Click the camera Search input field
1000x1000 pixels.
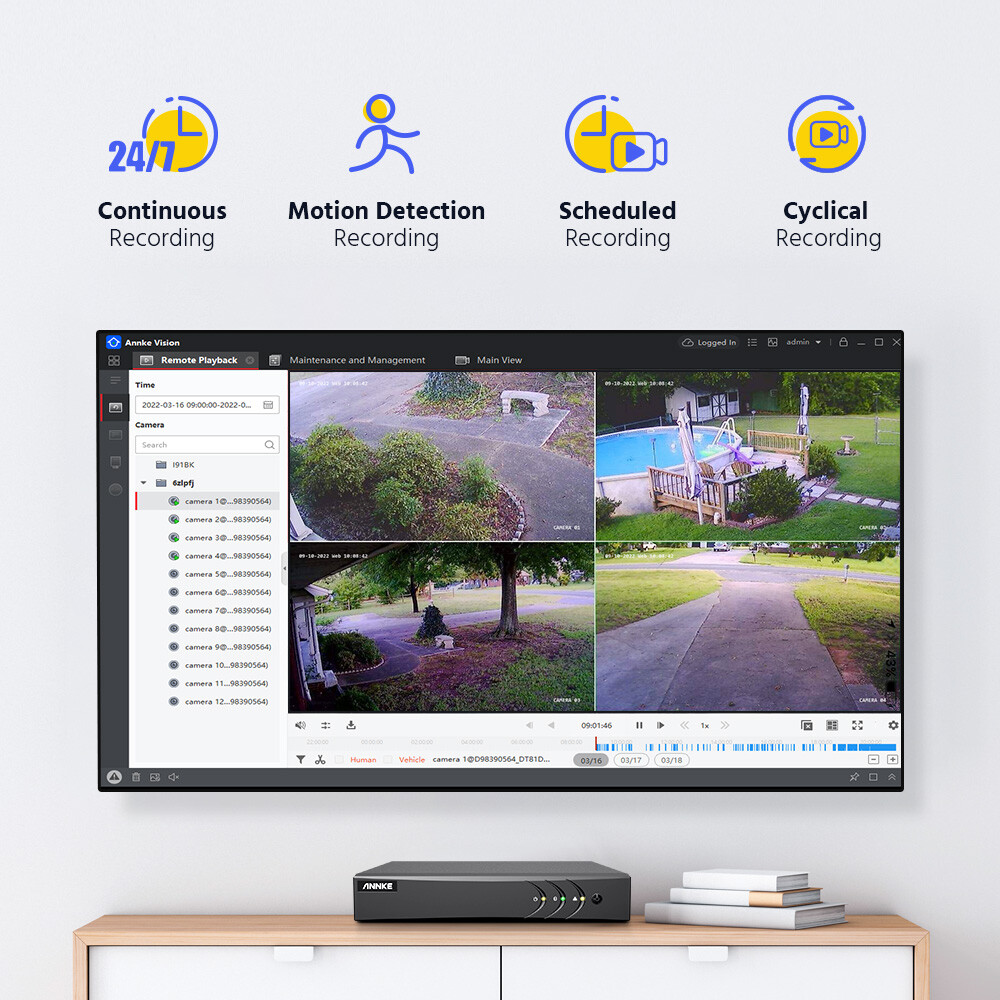pyautogui.click(x=200, y=445)
